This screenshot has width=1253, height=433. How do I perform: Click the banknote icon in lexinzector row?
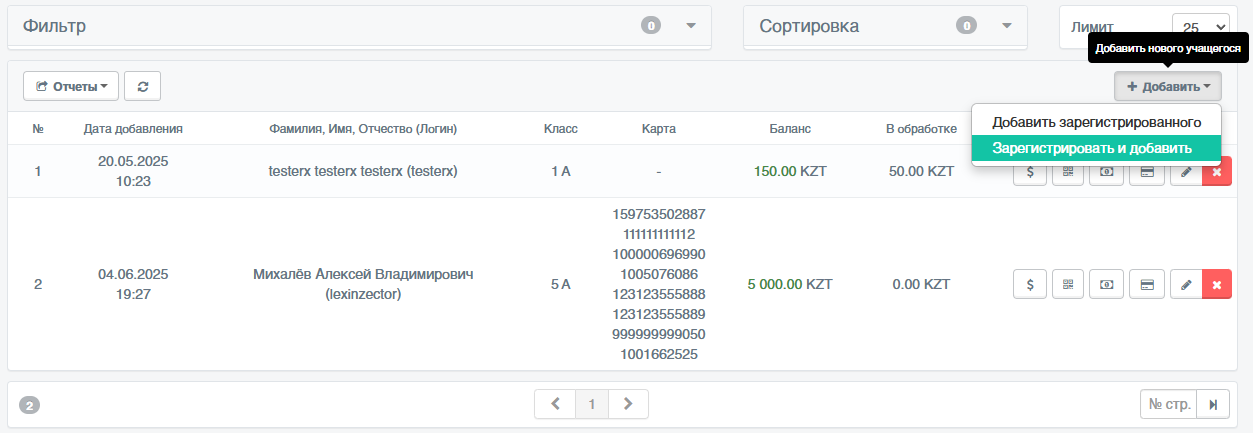click(1107, 285)
